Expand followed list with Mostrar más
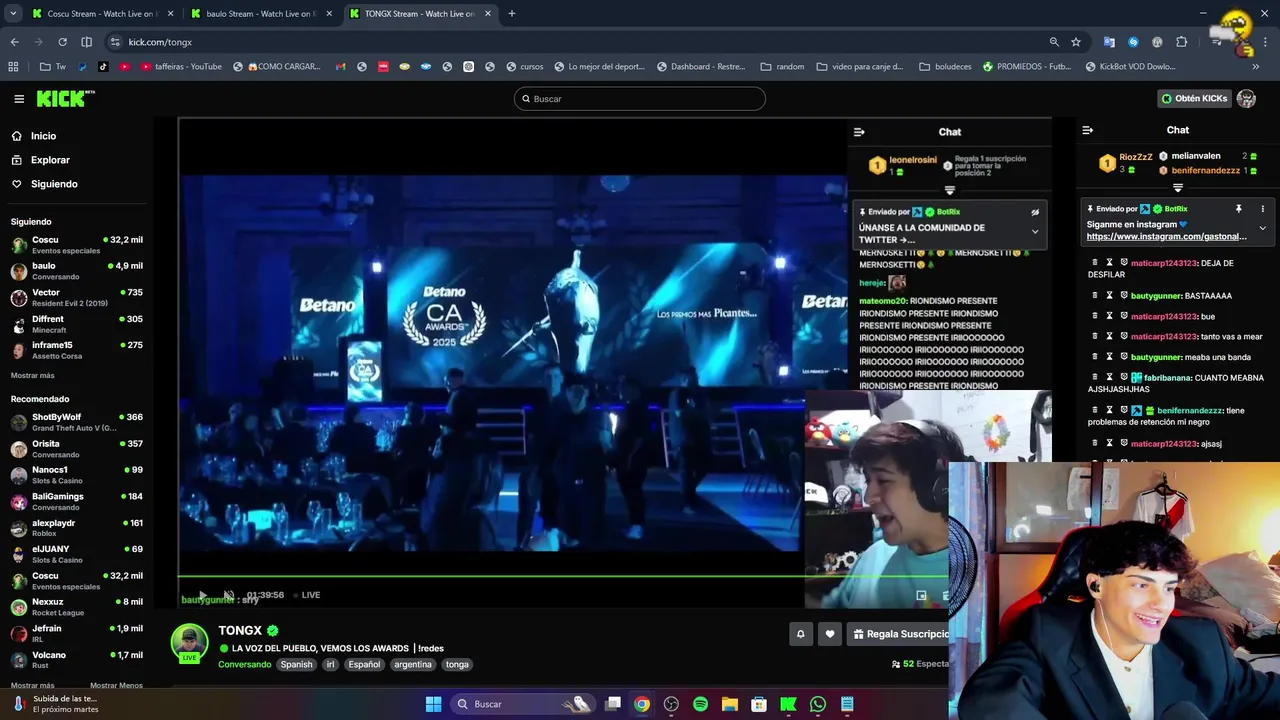Screen dimensions: 1280x720 32,375
